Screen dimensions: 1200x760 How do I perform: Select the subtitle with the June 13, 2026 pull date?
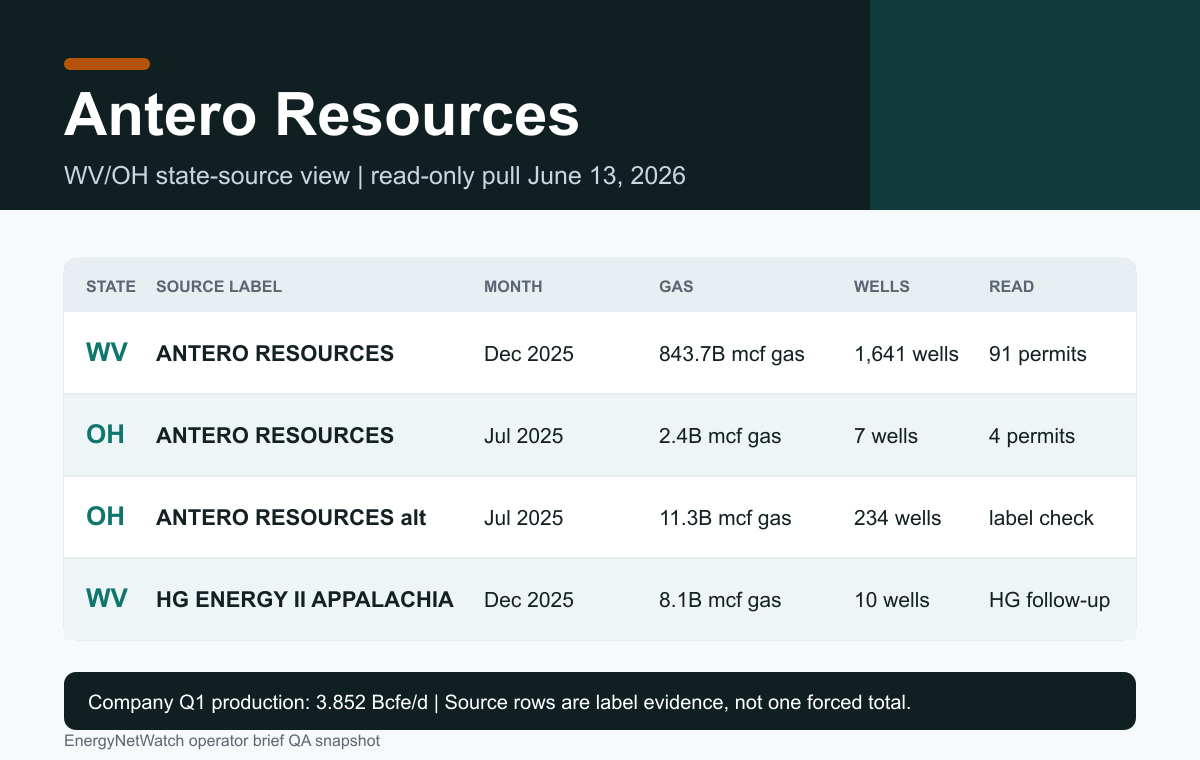pos(375,176)
